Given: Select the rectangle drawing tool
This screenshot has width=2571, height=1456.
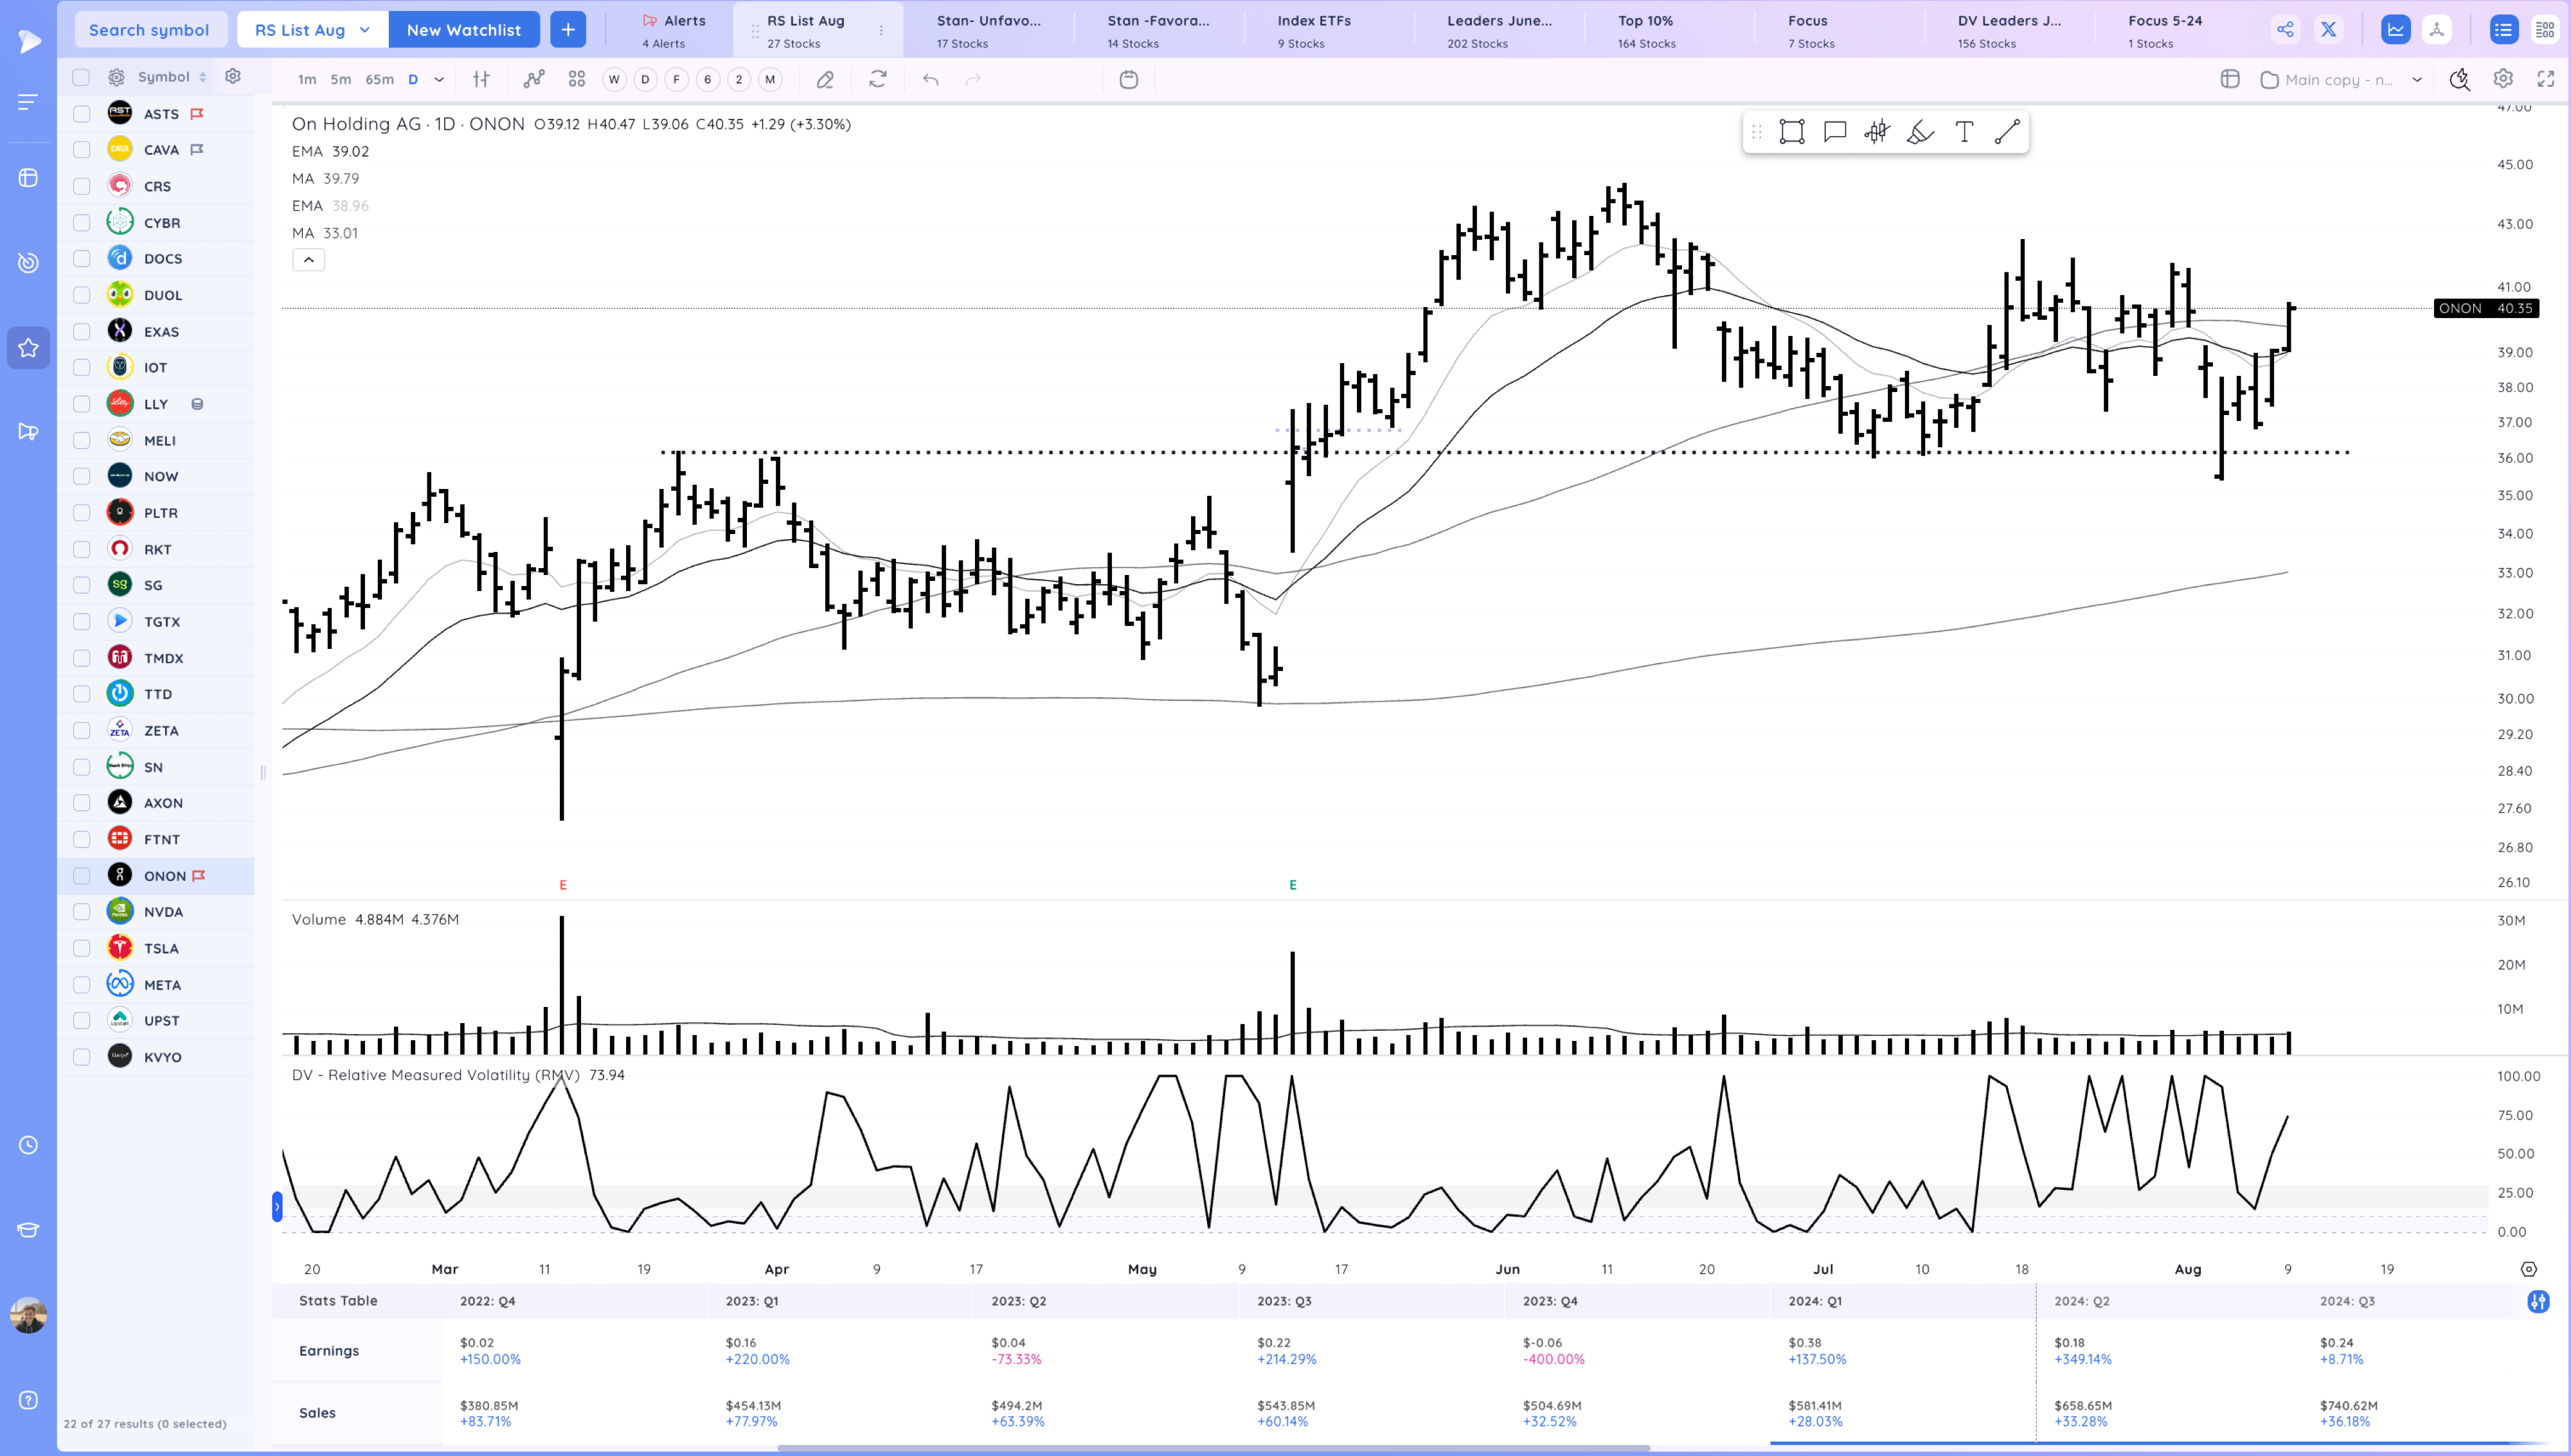Looking at the screenshot, I should coord(1791,132).
